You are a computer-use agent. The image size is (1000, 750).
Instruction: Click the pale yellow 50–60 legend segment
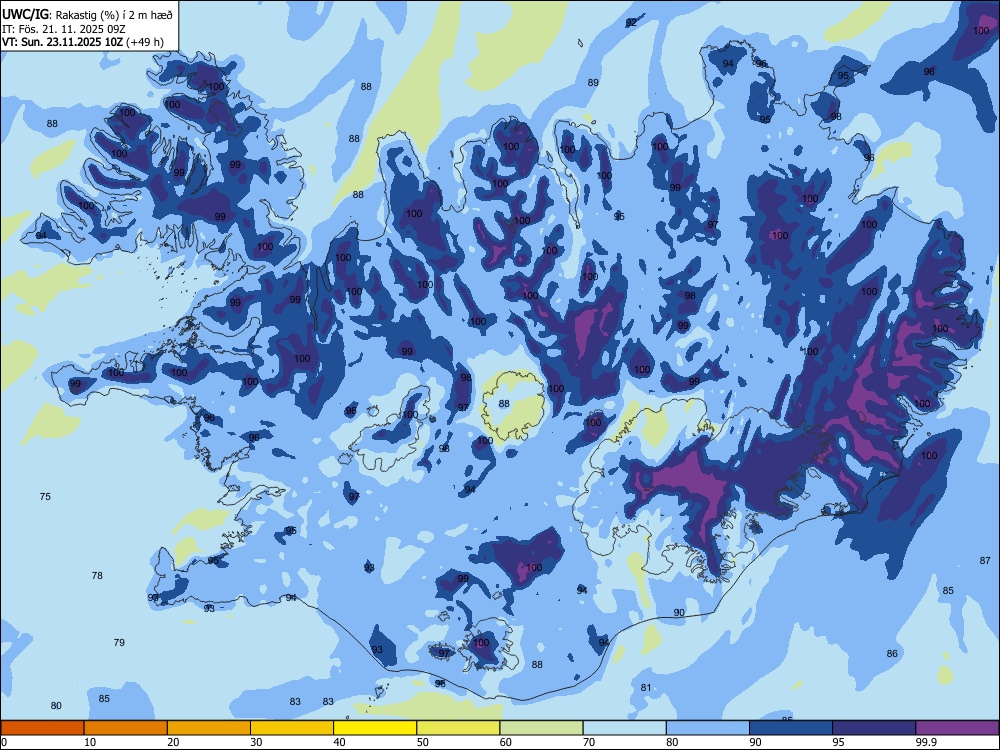click(x=458, y=728)
